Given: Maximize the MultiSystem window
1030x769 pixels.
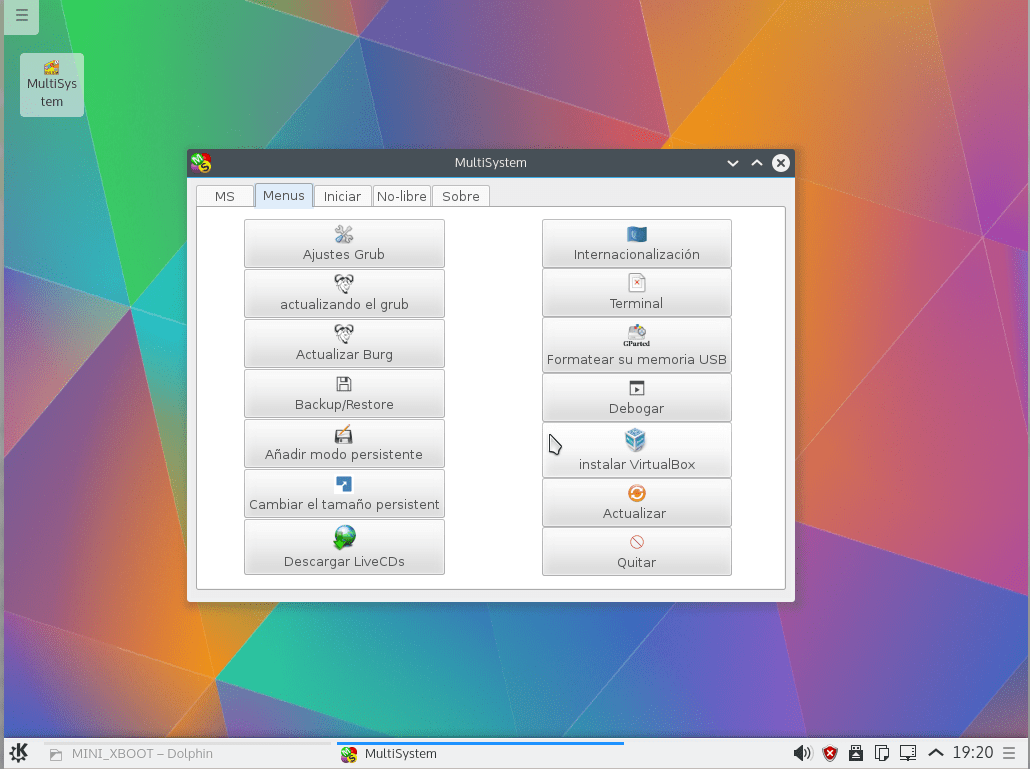Looking at the screenshot, I should [x=757, y=163].
